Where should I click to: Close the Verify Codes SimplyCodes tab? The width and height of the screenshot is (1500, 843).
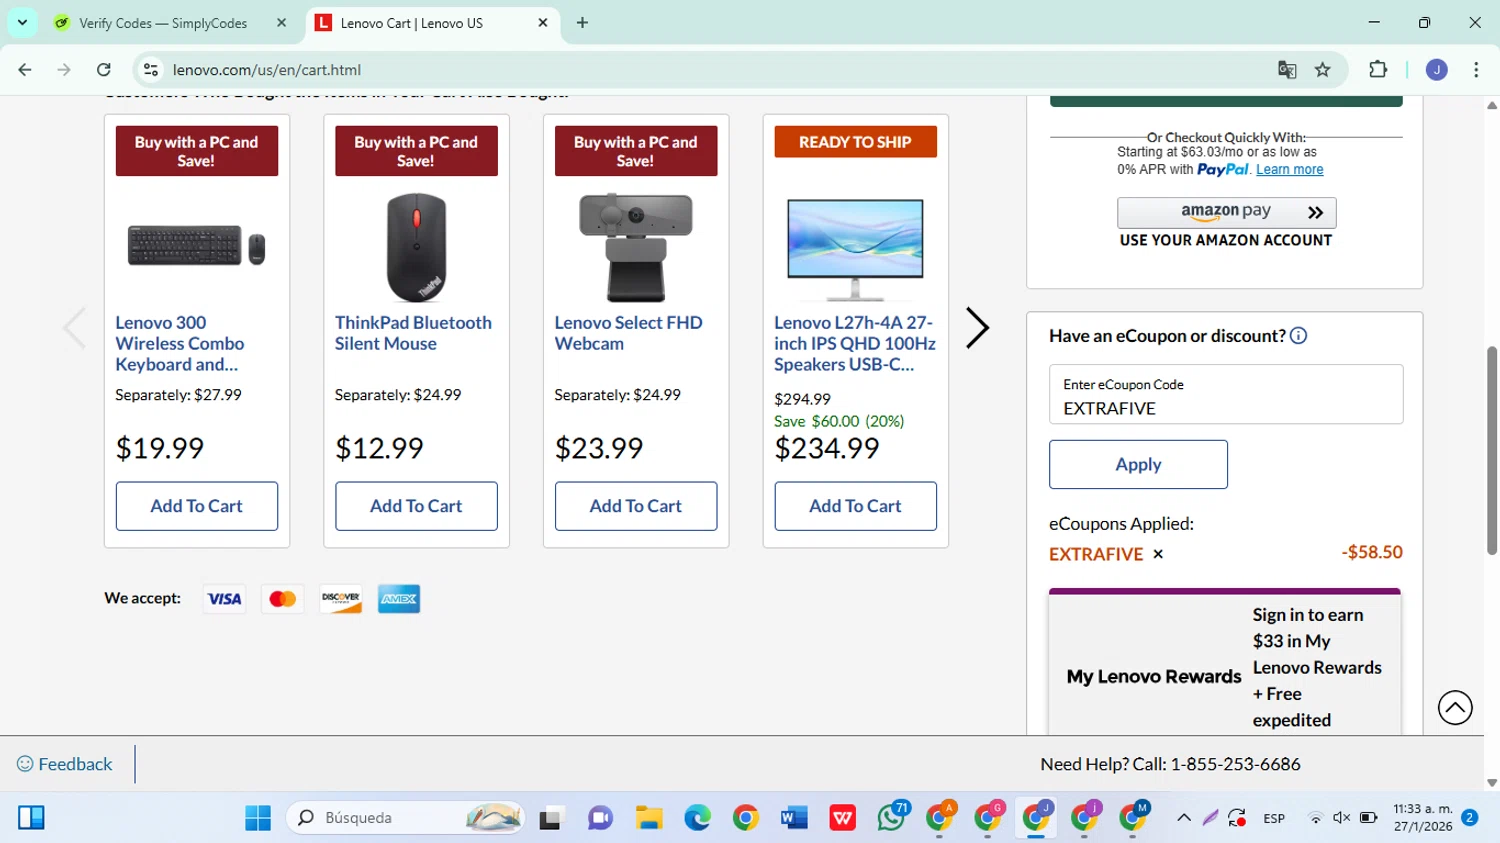[x=281, y=23]
